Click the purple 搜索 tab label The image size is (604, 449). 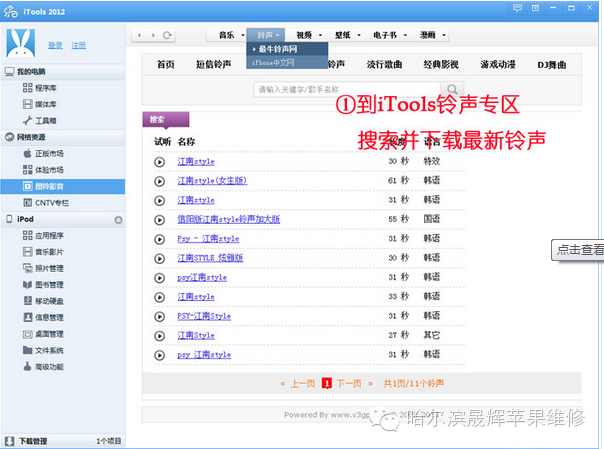pyautogui.click(x=166, y=120)
